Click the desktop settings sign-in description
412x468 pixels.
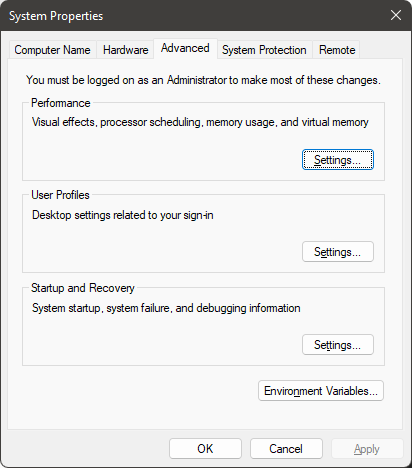123,215
